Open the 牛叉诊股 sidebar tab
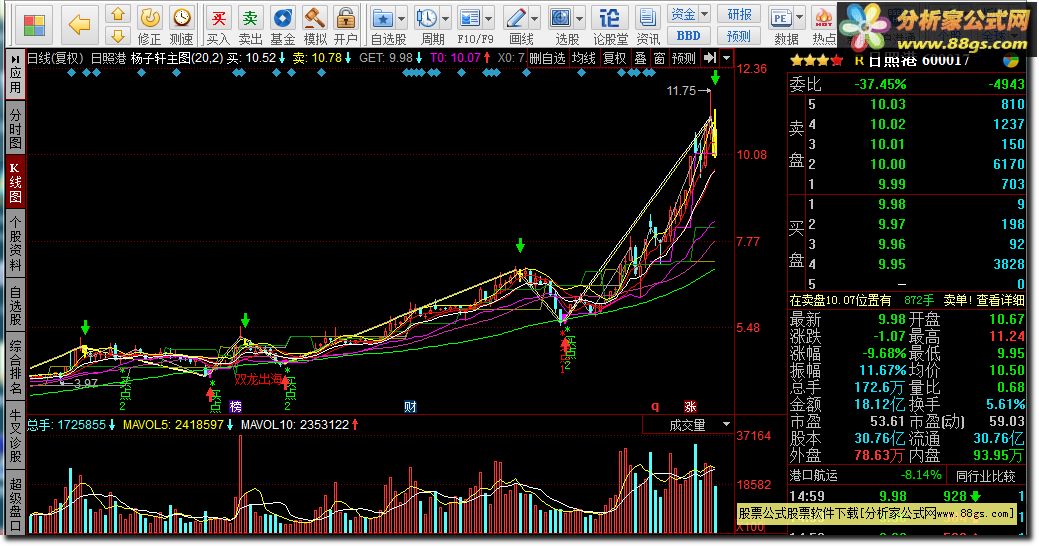This screenshot has height=546, width=1039. [15, 435]
